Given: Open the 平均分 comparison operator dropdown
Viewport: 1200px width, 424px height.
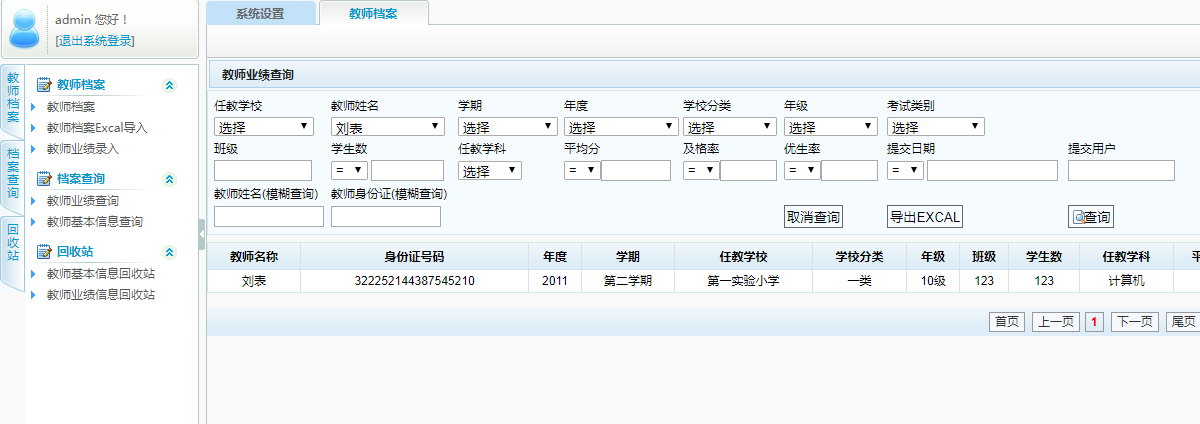Looking at the screenshot, I should (581, 171).
